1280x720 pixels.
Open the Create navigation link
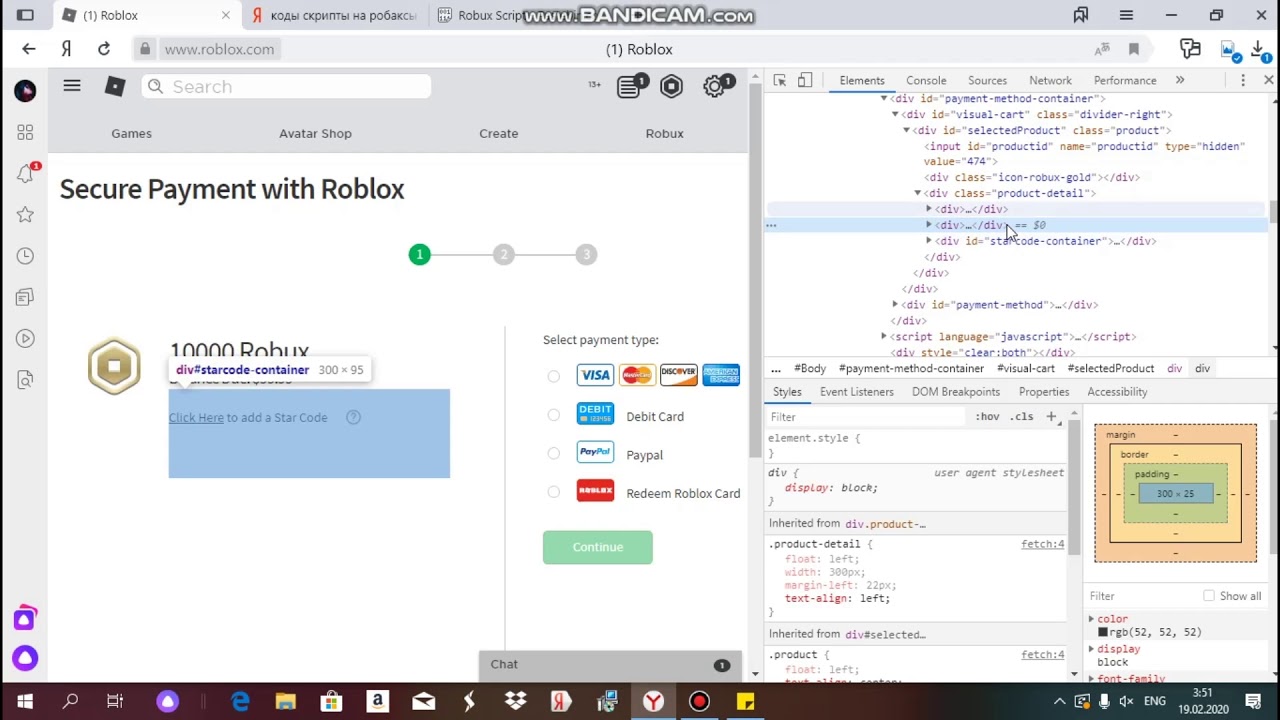click(498, 133)
